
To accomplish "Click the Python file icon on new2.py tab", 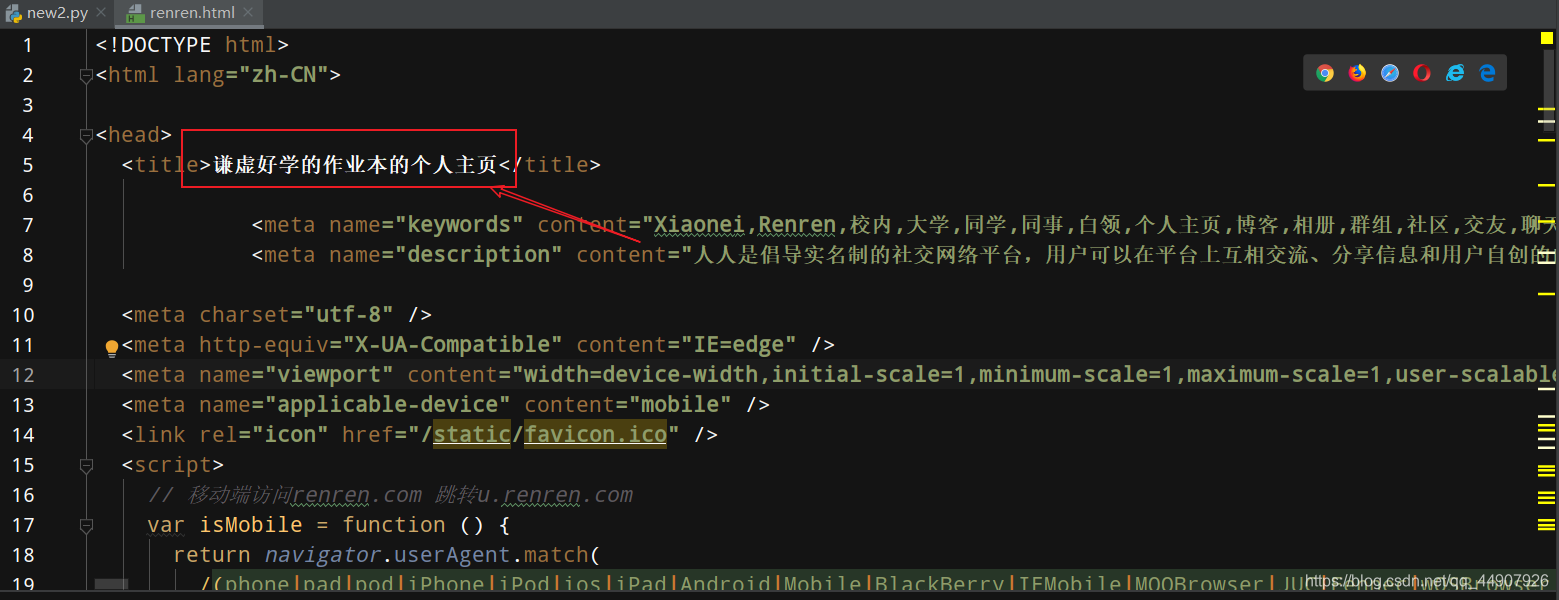I will pyautogui.click(x=14, y=13).
